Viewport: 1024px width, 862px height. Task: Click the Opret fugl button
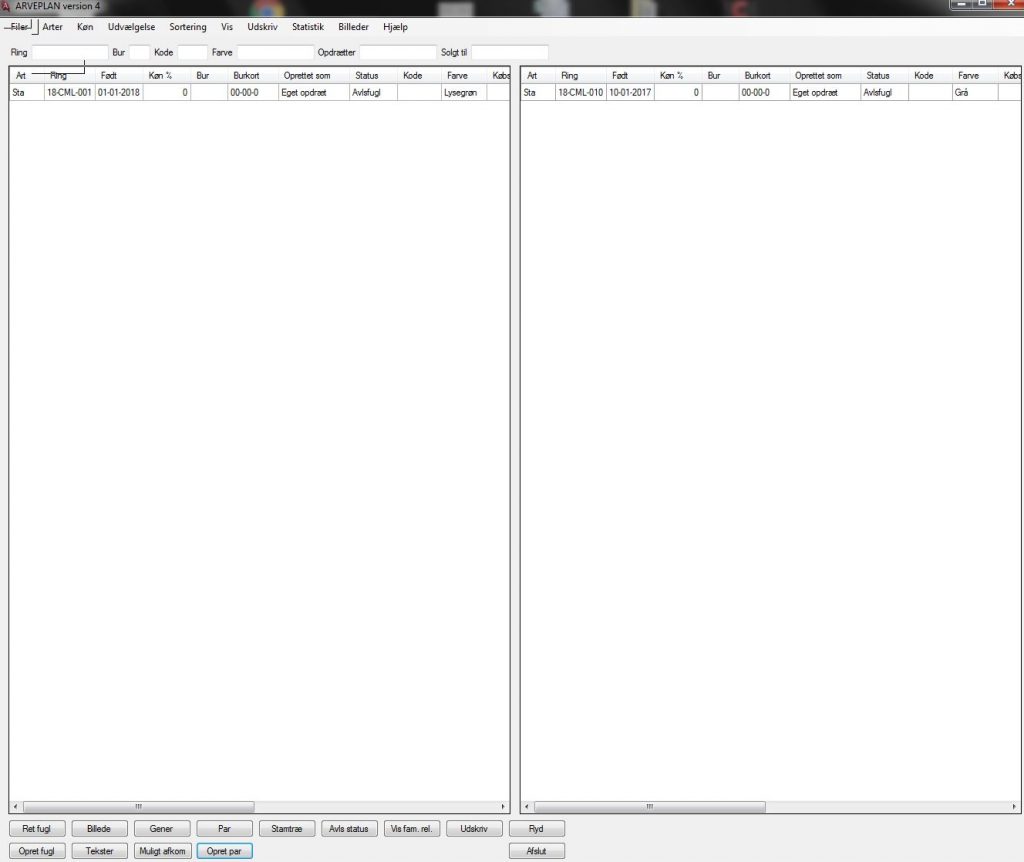pyautogui.click(x=37, y=851)
